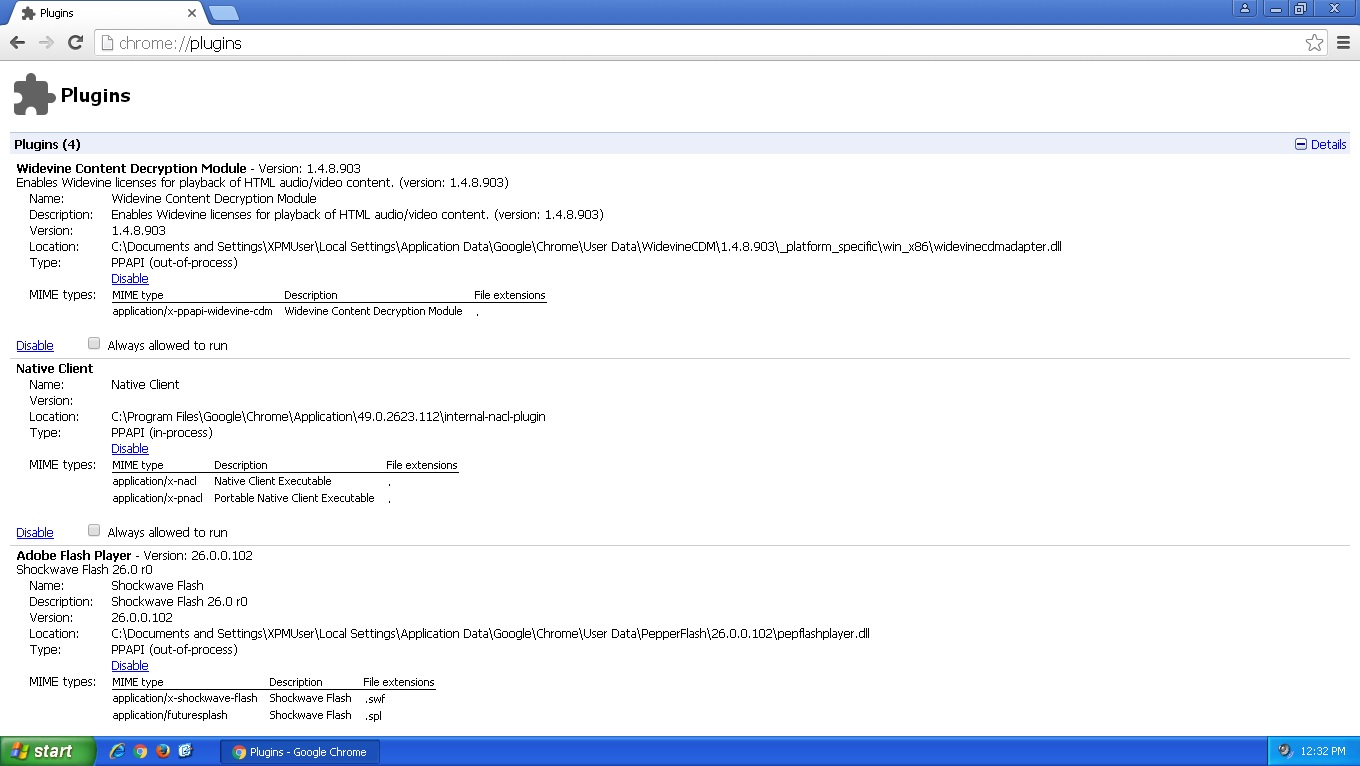Click the page icon in the address bar

point(106,43)
